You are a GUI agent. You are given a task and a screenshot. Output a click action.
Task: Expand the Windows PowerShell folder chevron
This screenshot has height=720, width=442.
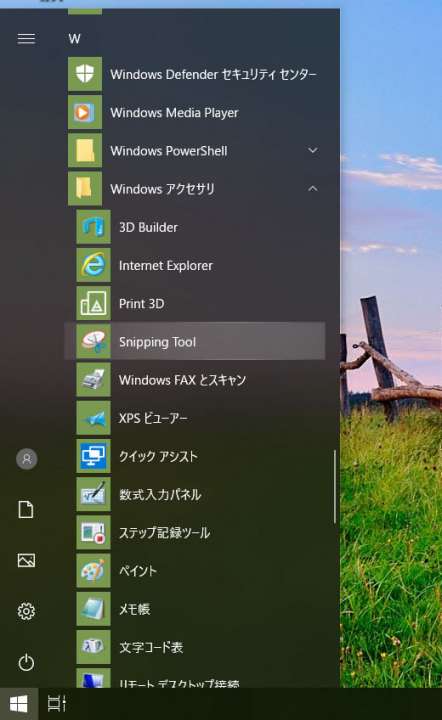point(313,150)
